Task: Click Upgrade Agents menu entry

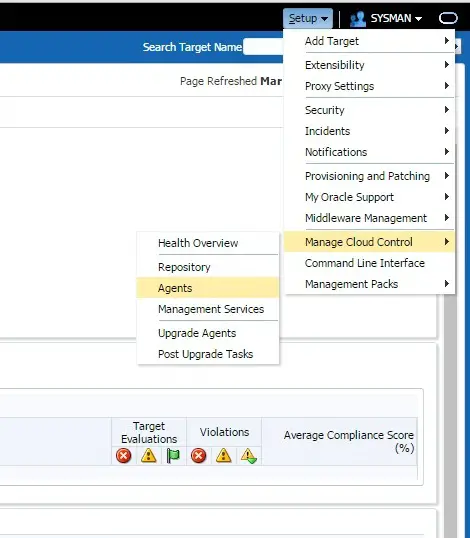Action: [208, 333]
